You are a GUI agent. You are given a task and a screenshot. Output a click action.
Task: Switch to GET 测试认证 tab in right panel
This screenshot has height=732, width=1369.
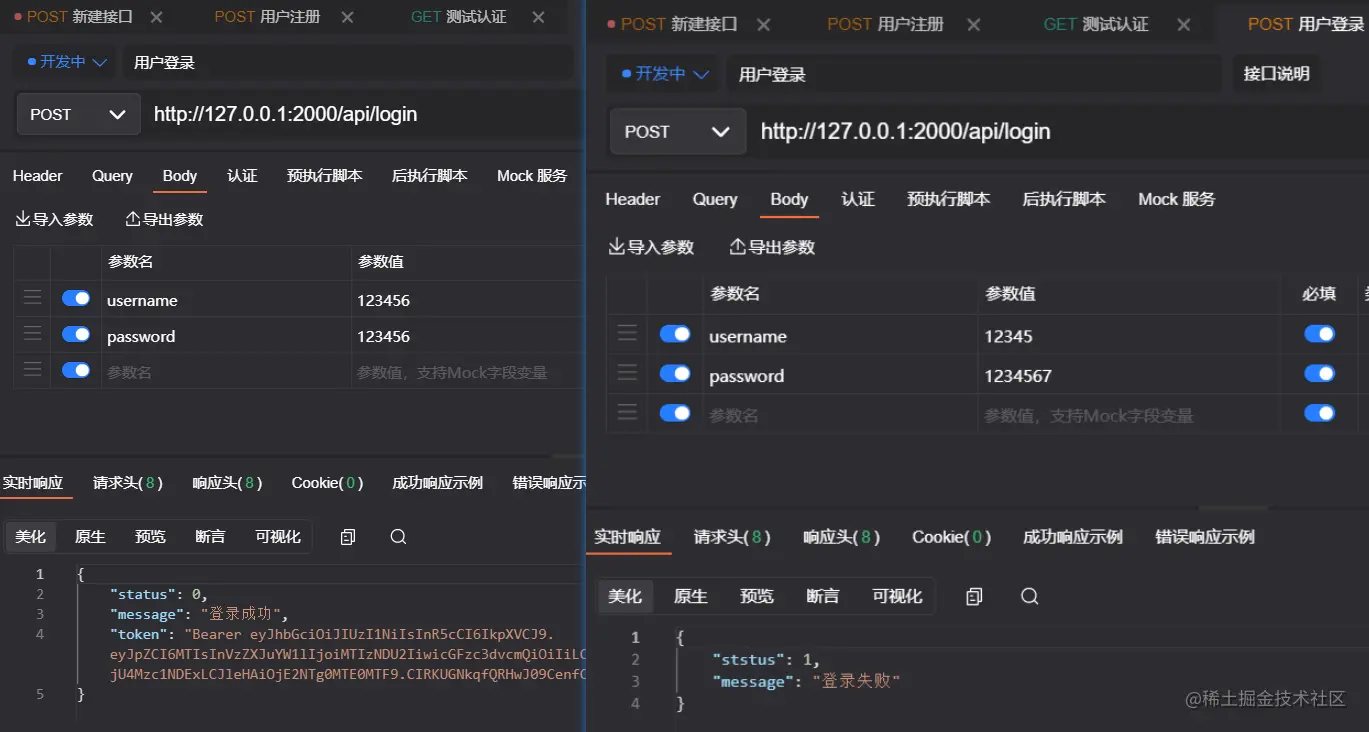(x=1095, y=24)
